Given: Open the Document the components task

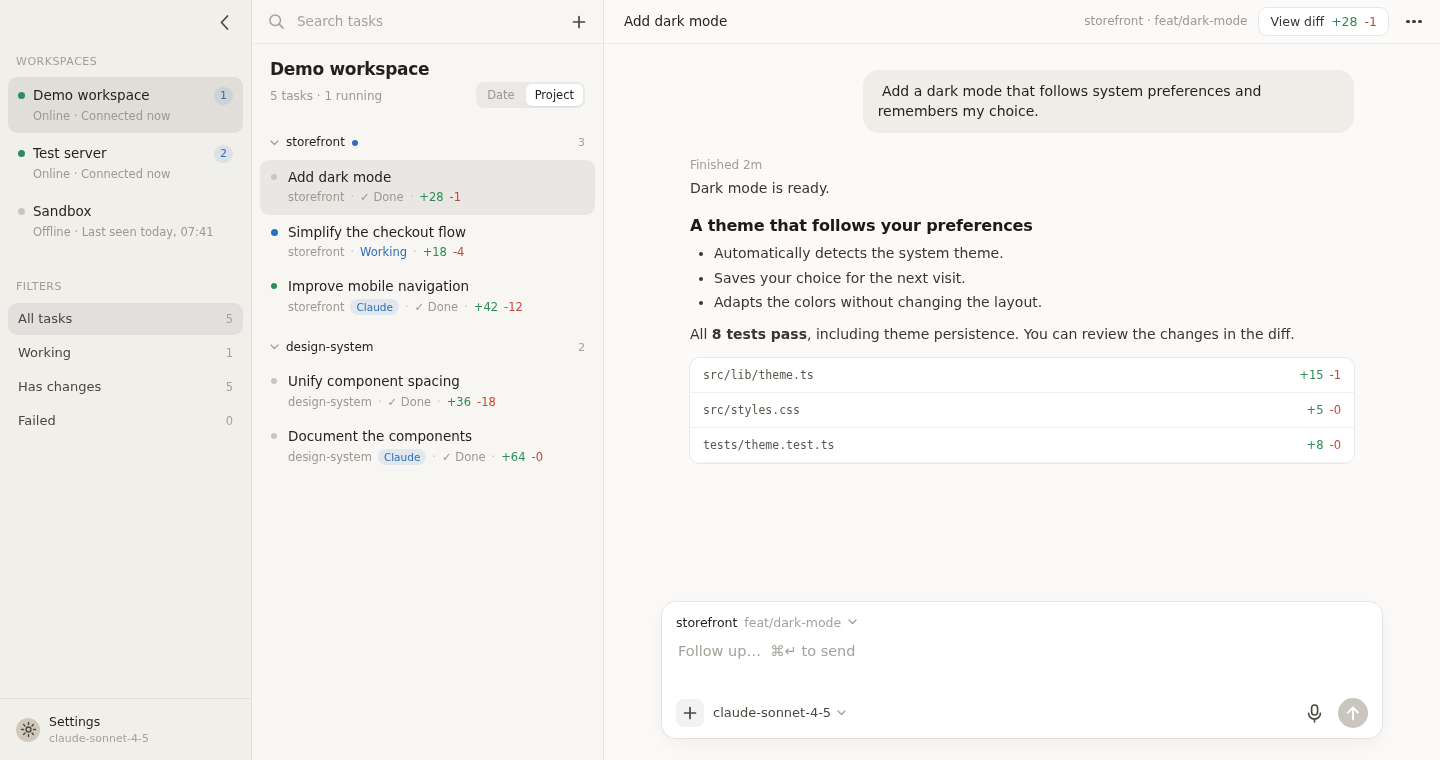Looking at the screenshot, I should (427, 447).
